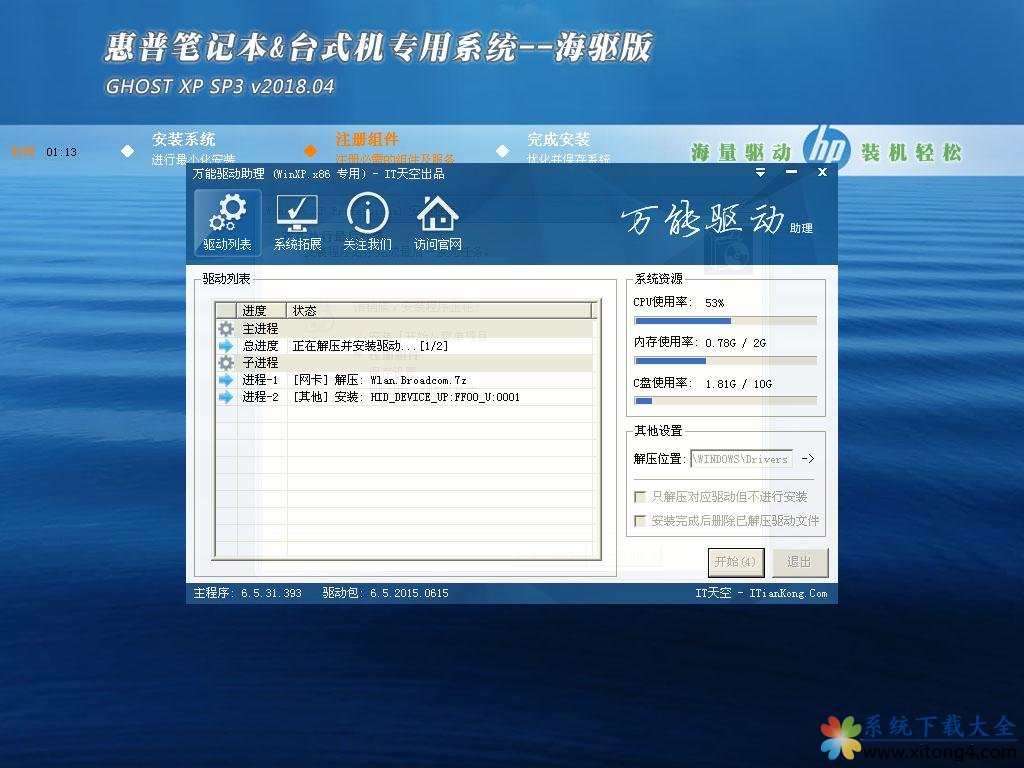Click the HP logo in installer banner
Viewport: 1024px width, 768px height.
[826, 148]
